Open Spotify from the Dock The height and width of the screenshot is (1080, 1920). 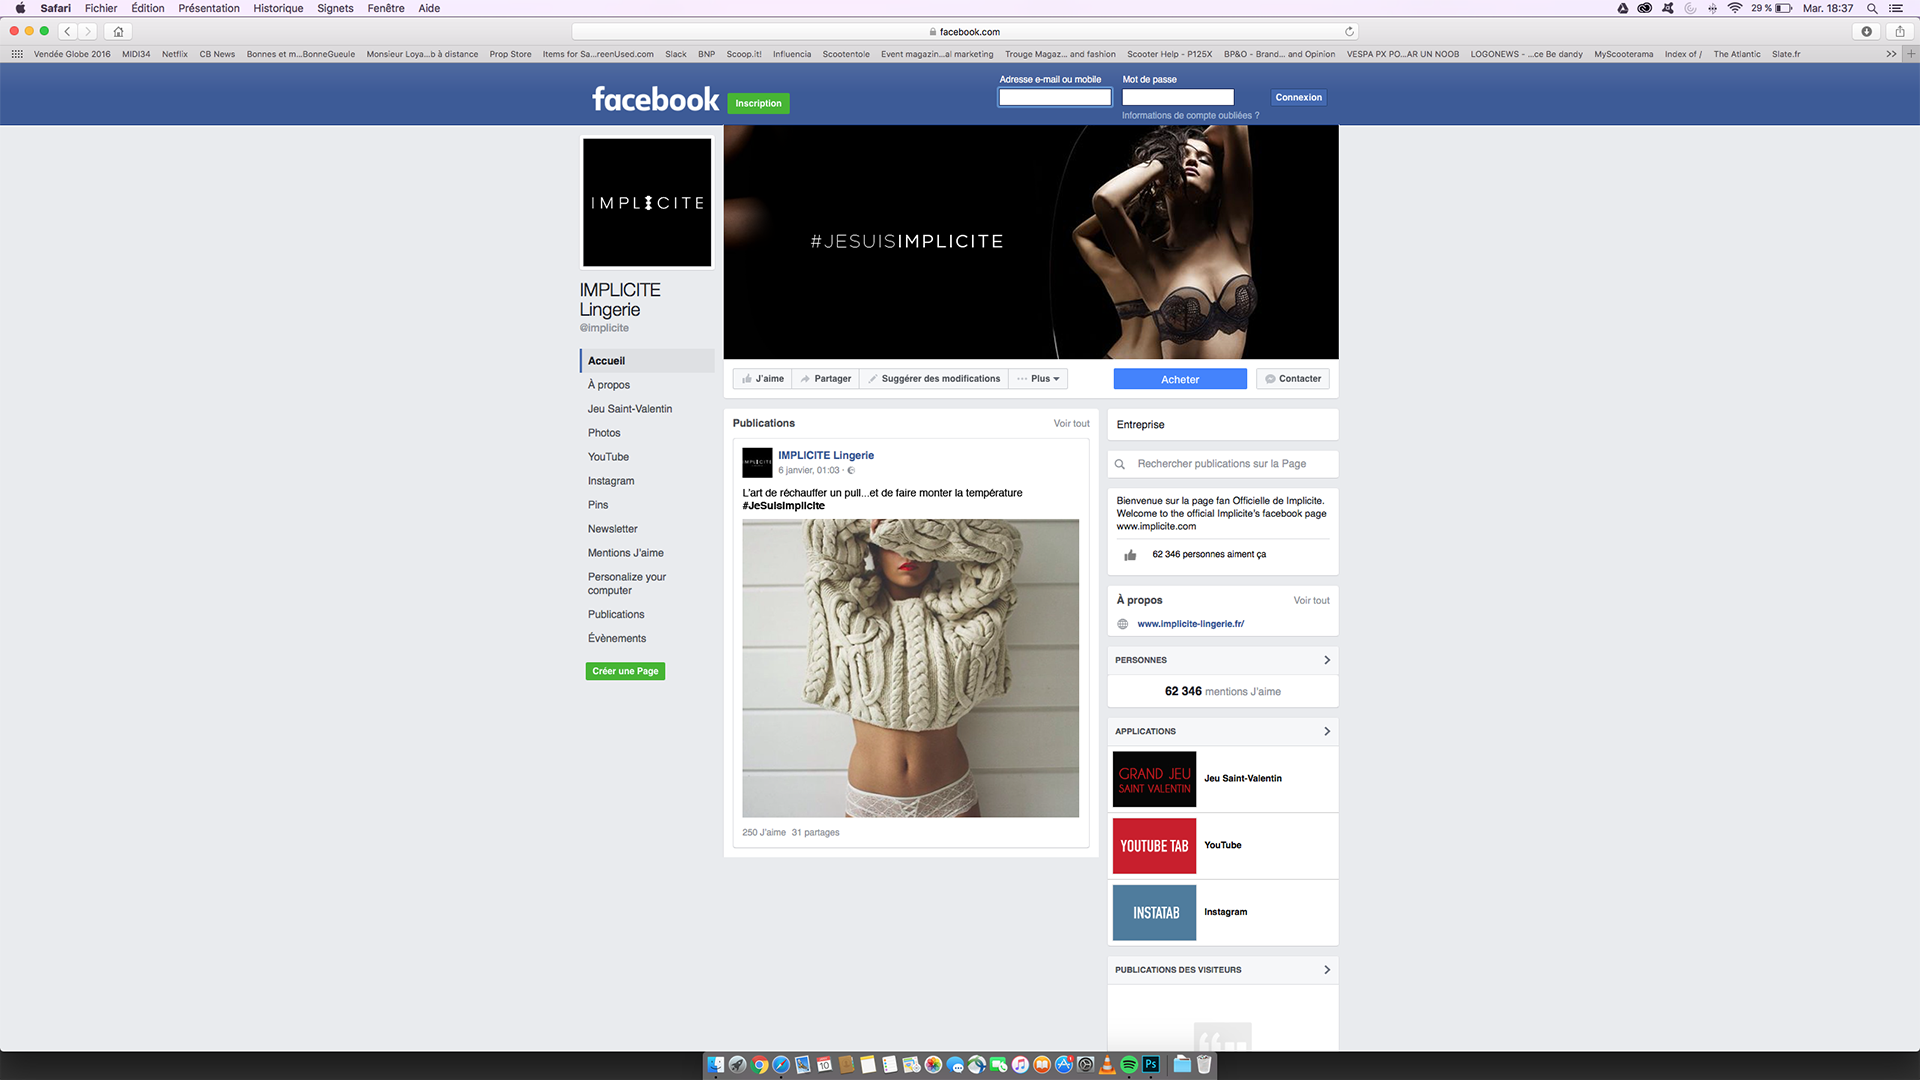1129,1064
